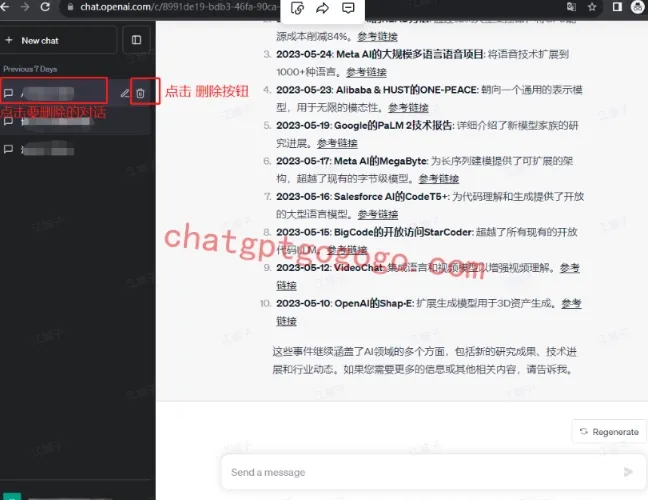Click chat bubble icon of third conversation
This screenshot has width=648, height=500.
click(8, 149)
